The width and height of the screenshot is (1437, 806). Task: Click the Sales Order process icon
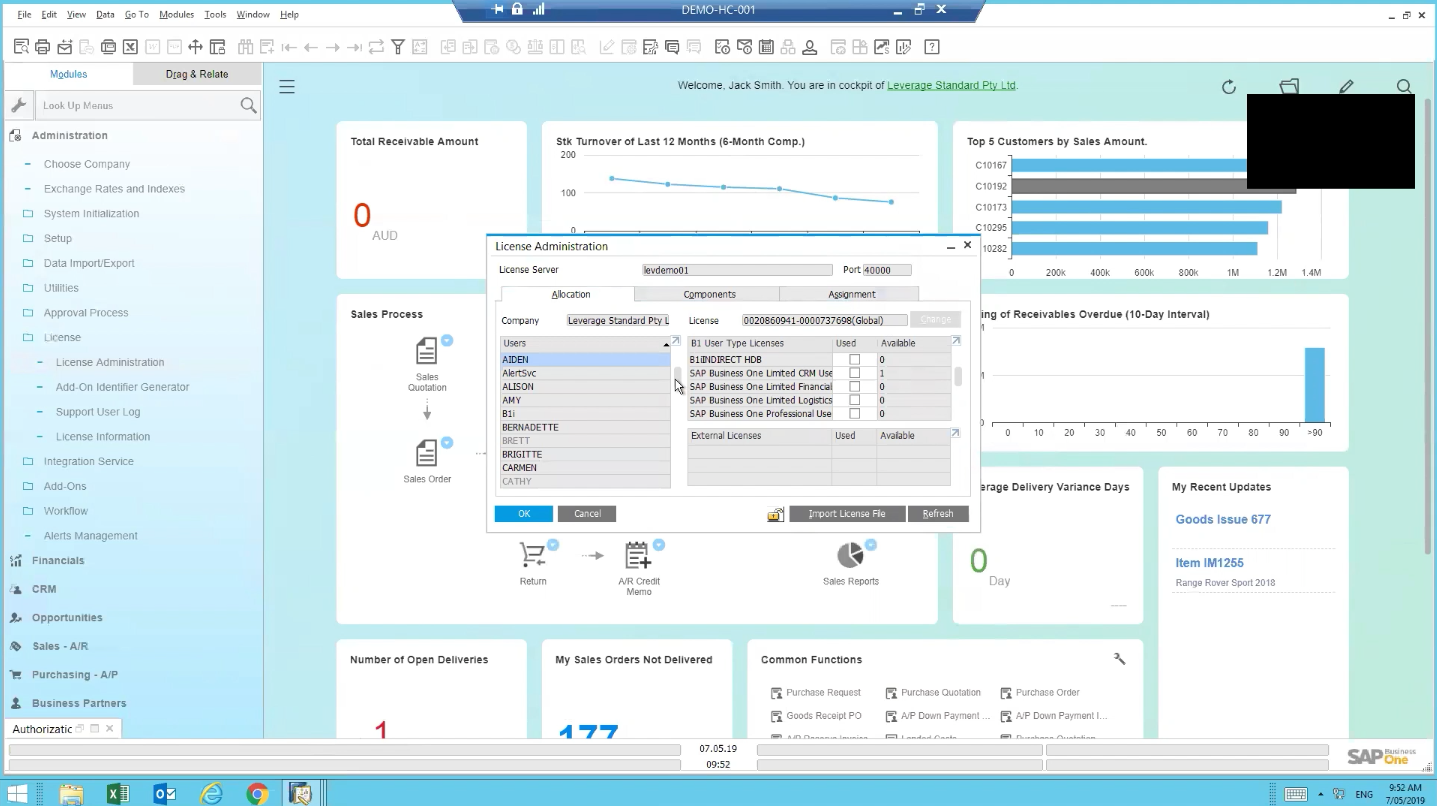[427, 453]
